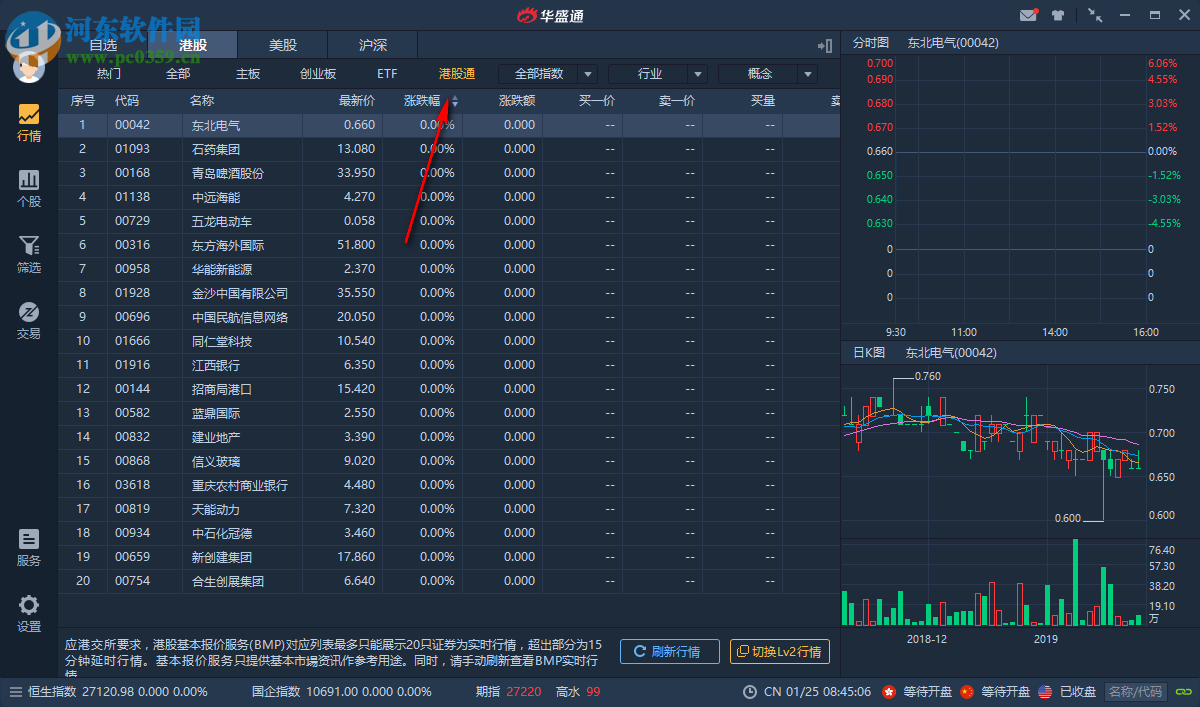The image size is (1200, 707).
Task: Click the China flag market status
Action: (x=966, y=692)
